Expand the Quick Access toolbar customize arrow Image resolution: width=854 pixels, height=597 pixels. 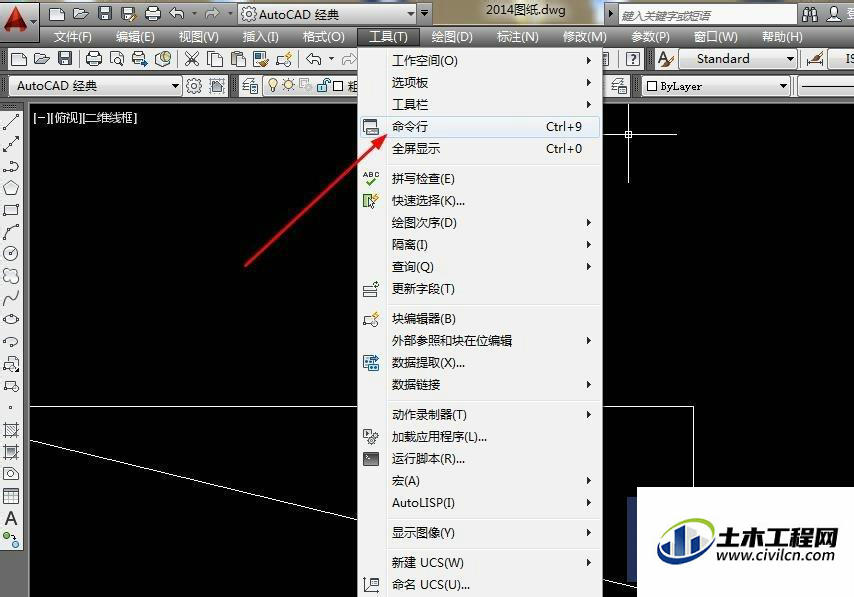(x=424, y=14)
